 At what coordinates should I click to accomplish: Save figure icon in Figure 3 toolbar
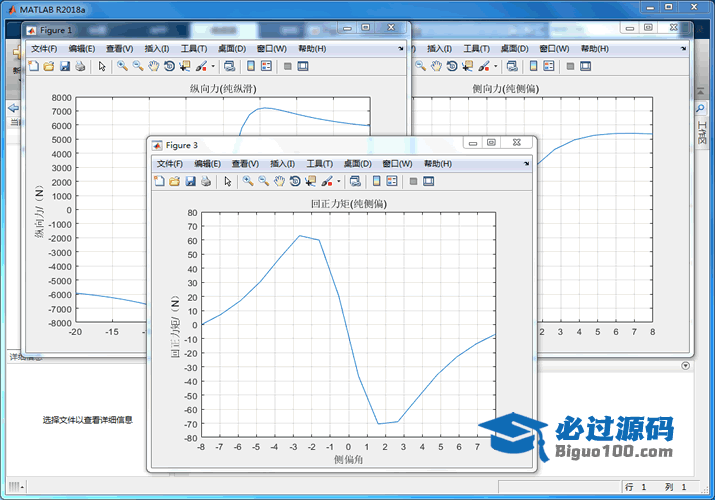190,181
